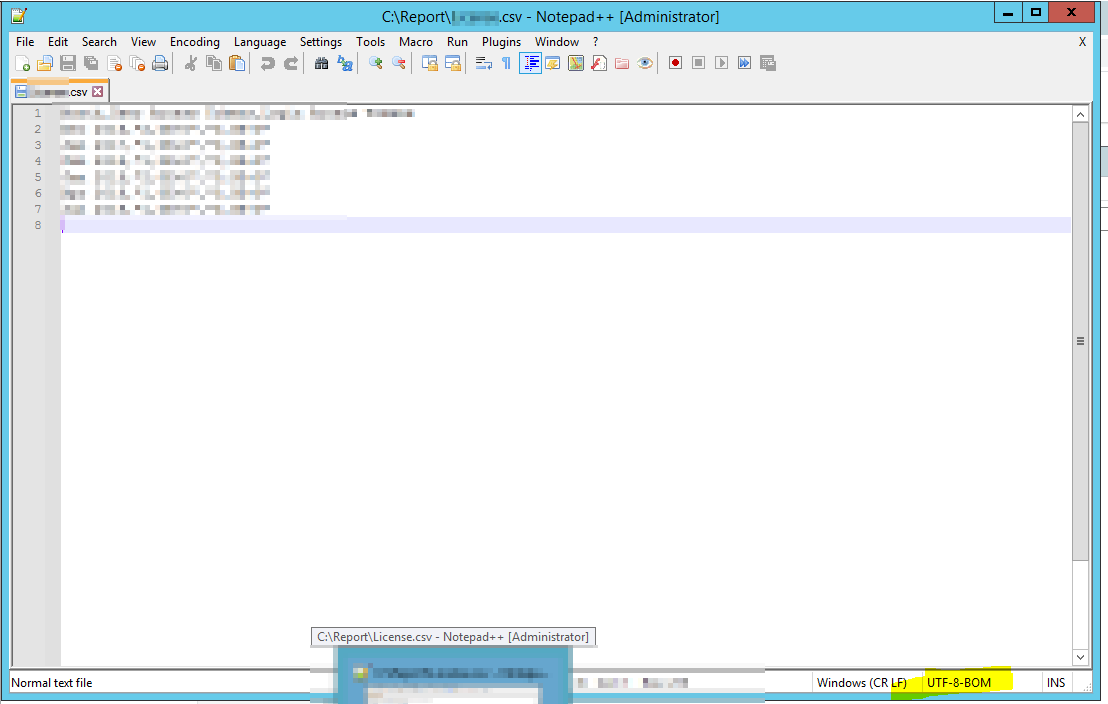Open the Function List panel icon

[599, 64]
